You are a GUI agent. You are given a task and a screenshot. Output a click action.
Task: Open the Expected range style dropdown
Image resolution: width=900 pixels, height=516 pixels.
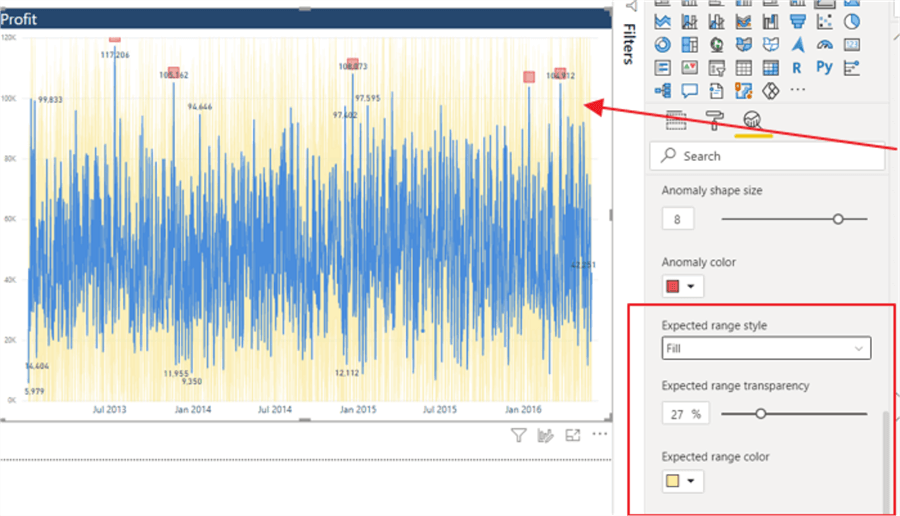click(x=765, y=348)
